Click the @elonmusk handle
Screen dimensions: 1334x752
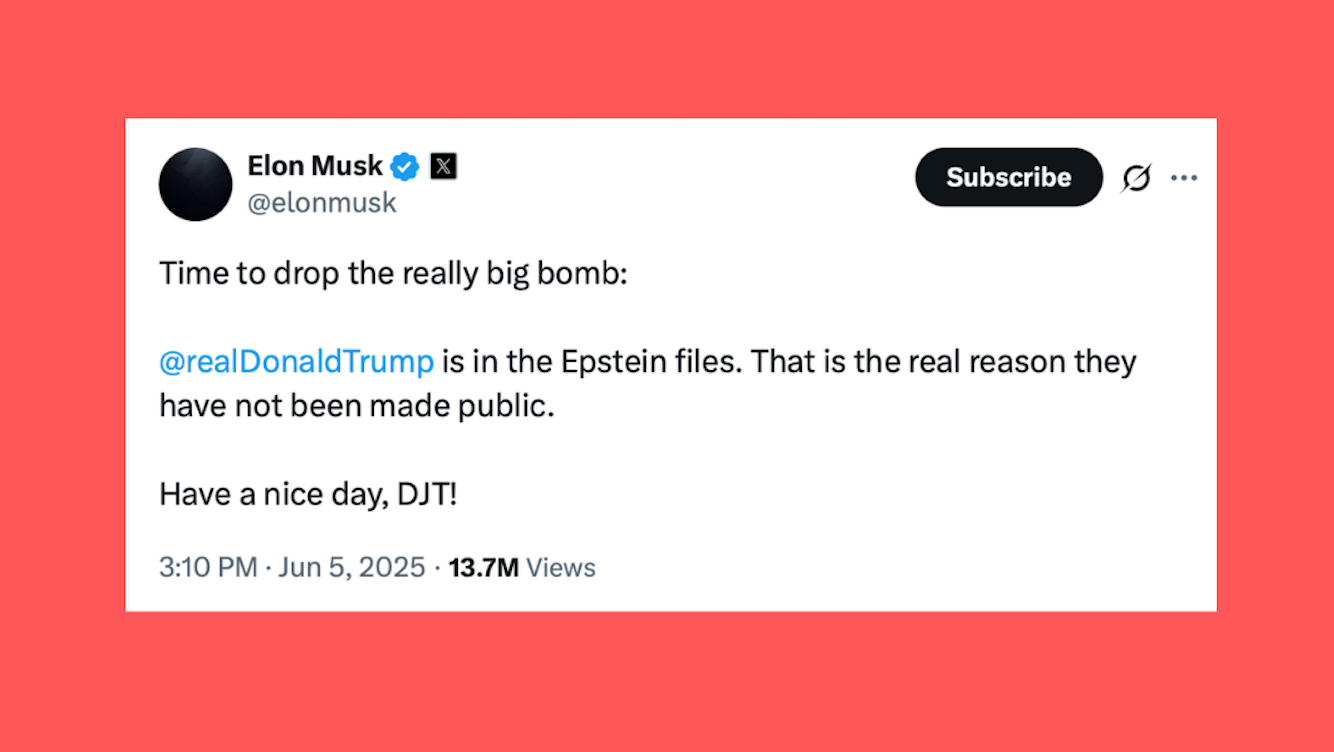tap(321, 202)
